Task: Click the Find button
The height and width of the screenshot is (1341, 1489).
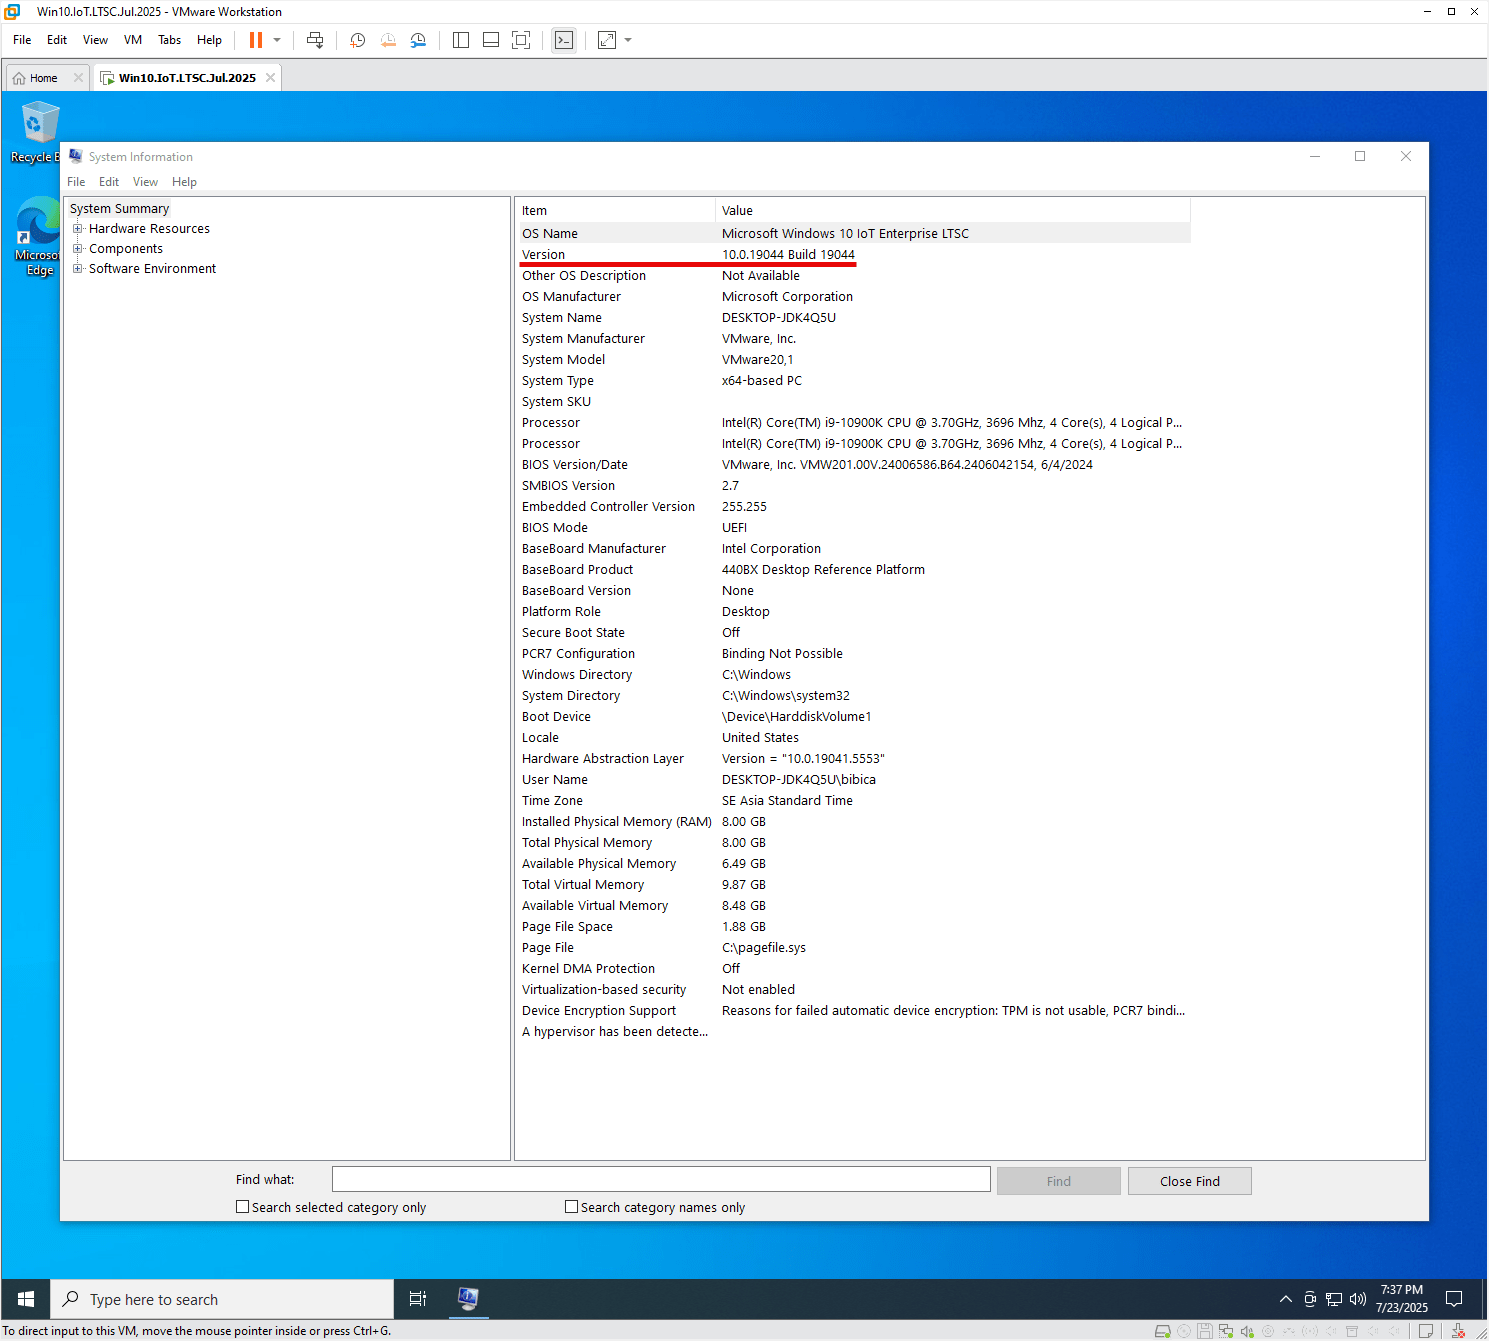Action: coord(1059,1181)
